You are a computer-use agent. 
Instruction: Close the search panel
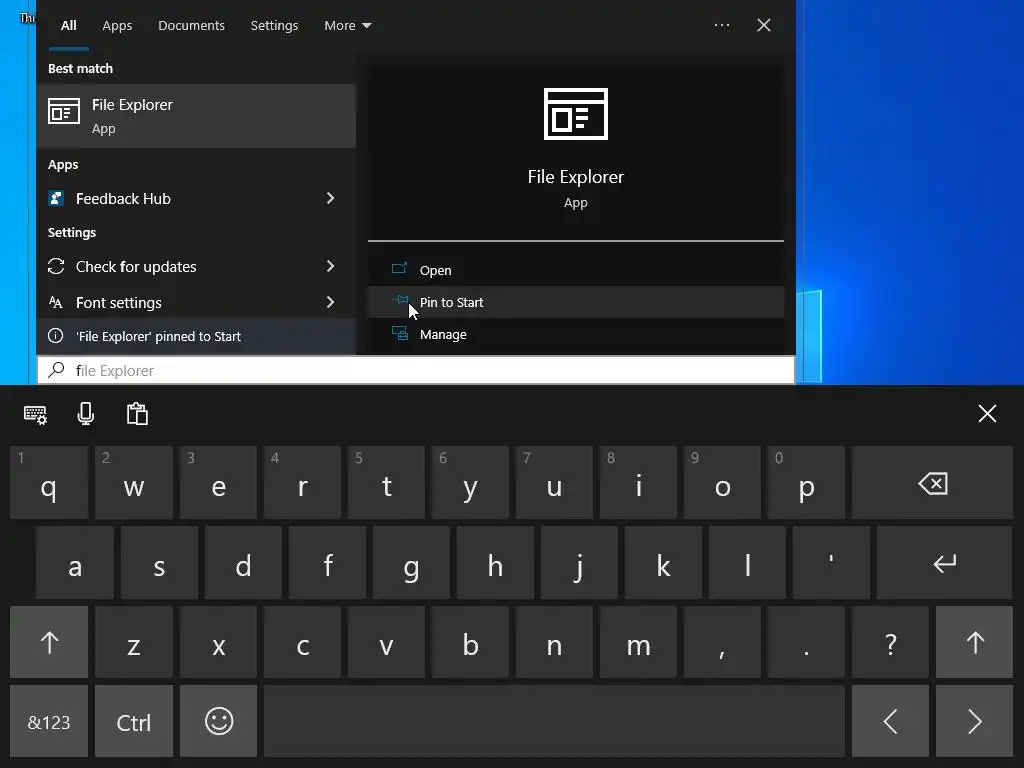[x=763, y=25]
